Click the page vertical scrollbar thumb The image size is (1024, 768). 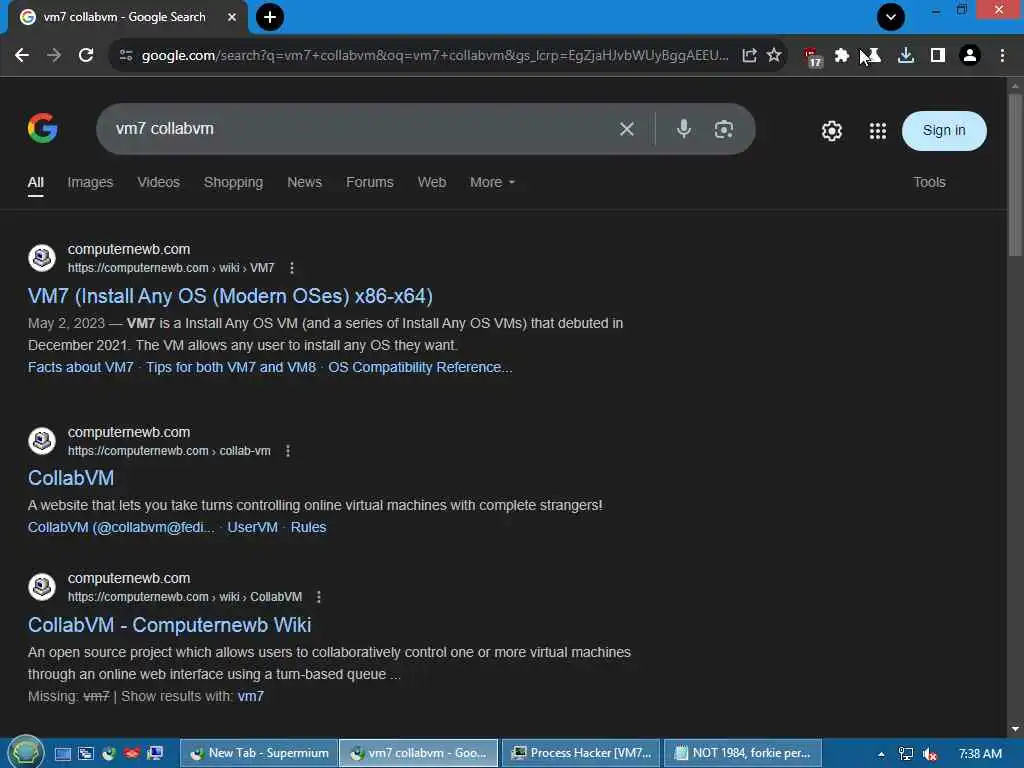[1014, 175]
